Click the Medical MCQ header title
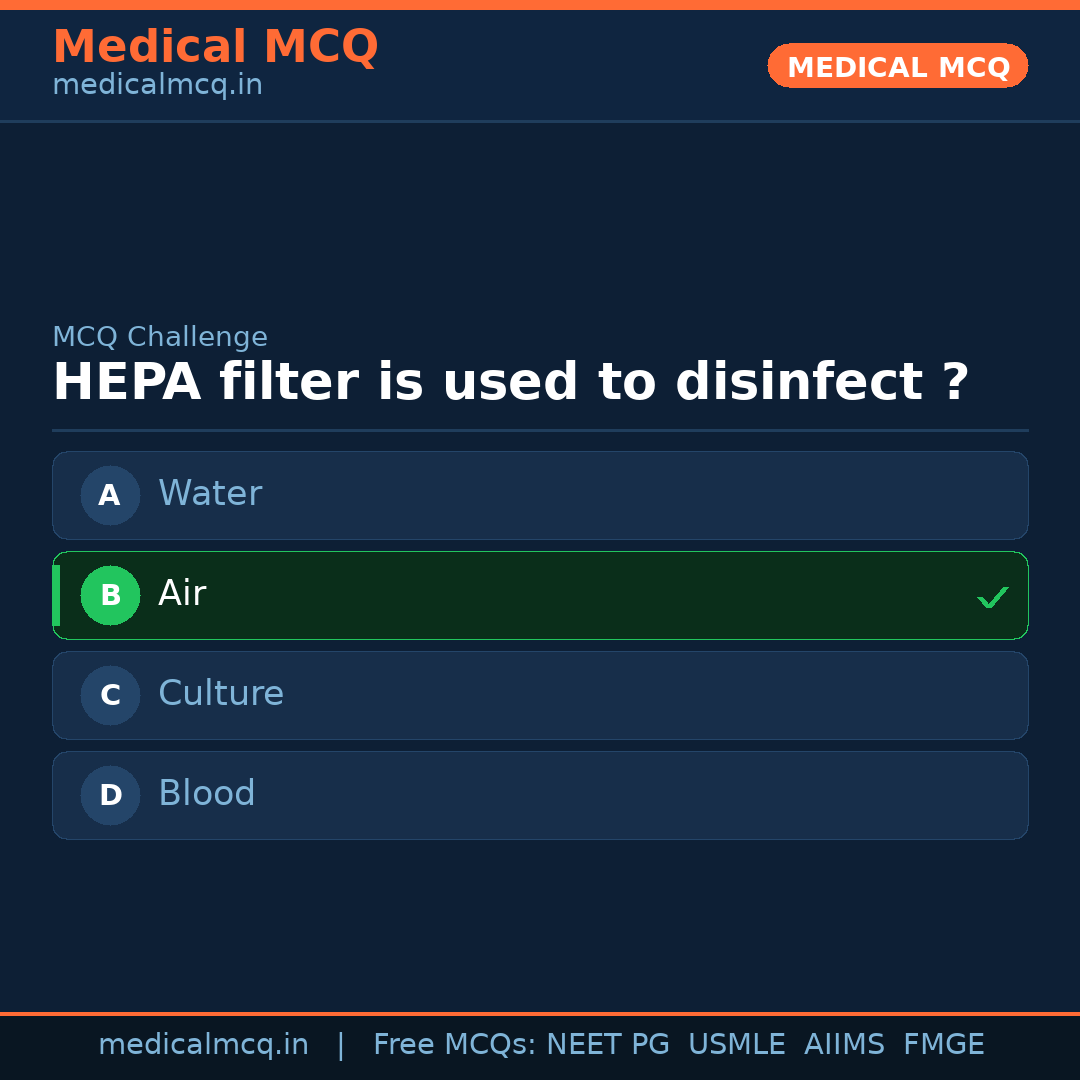 click(x=215, y=47)
